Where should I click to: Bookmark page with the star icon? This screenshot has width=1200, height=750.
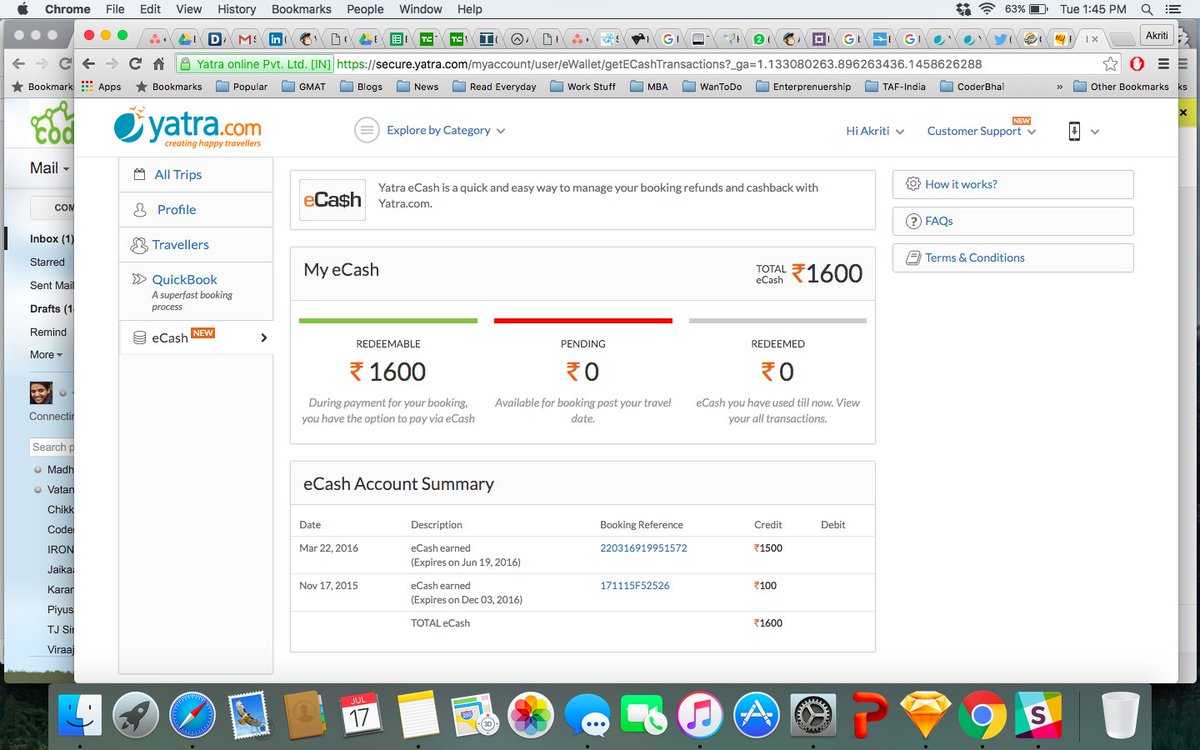pyautogui.click(x=1110, y=63)
